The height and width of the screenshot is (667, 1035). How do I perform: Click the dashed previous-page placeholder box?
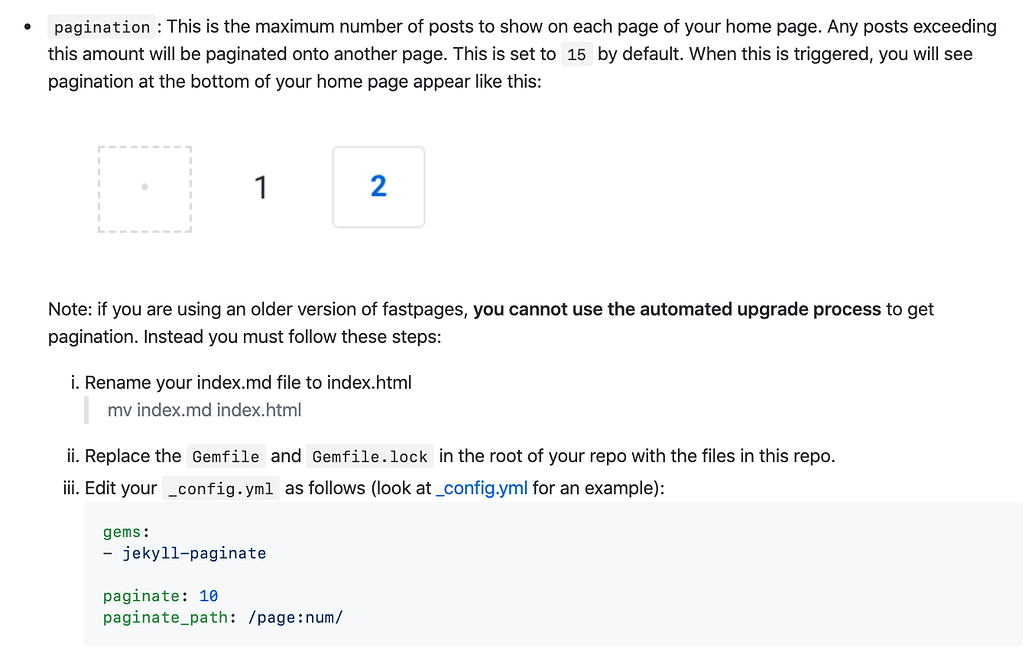(x=144, y=187)
